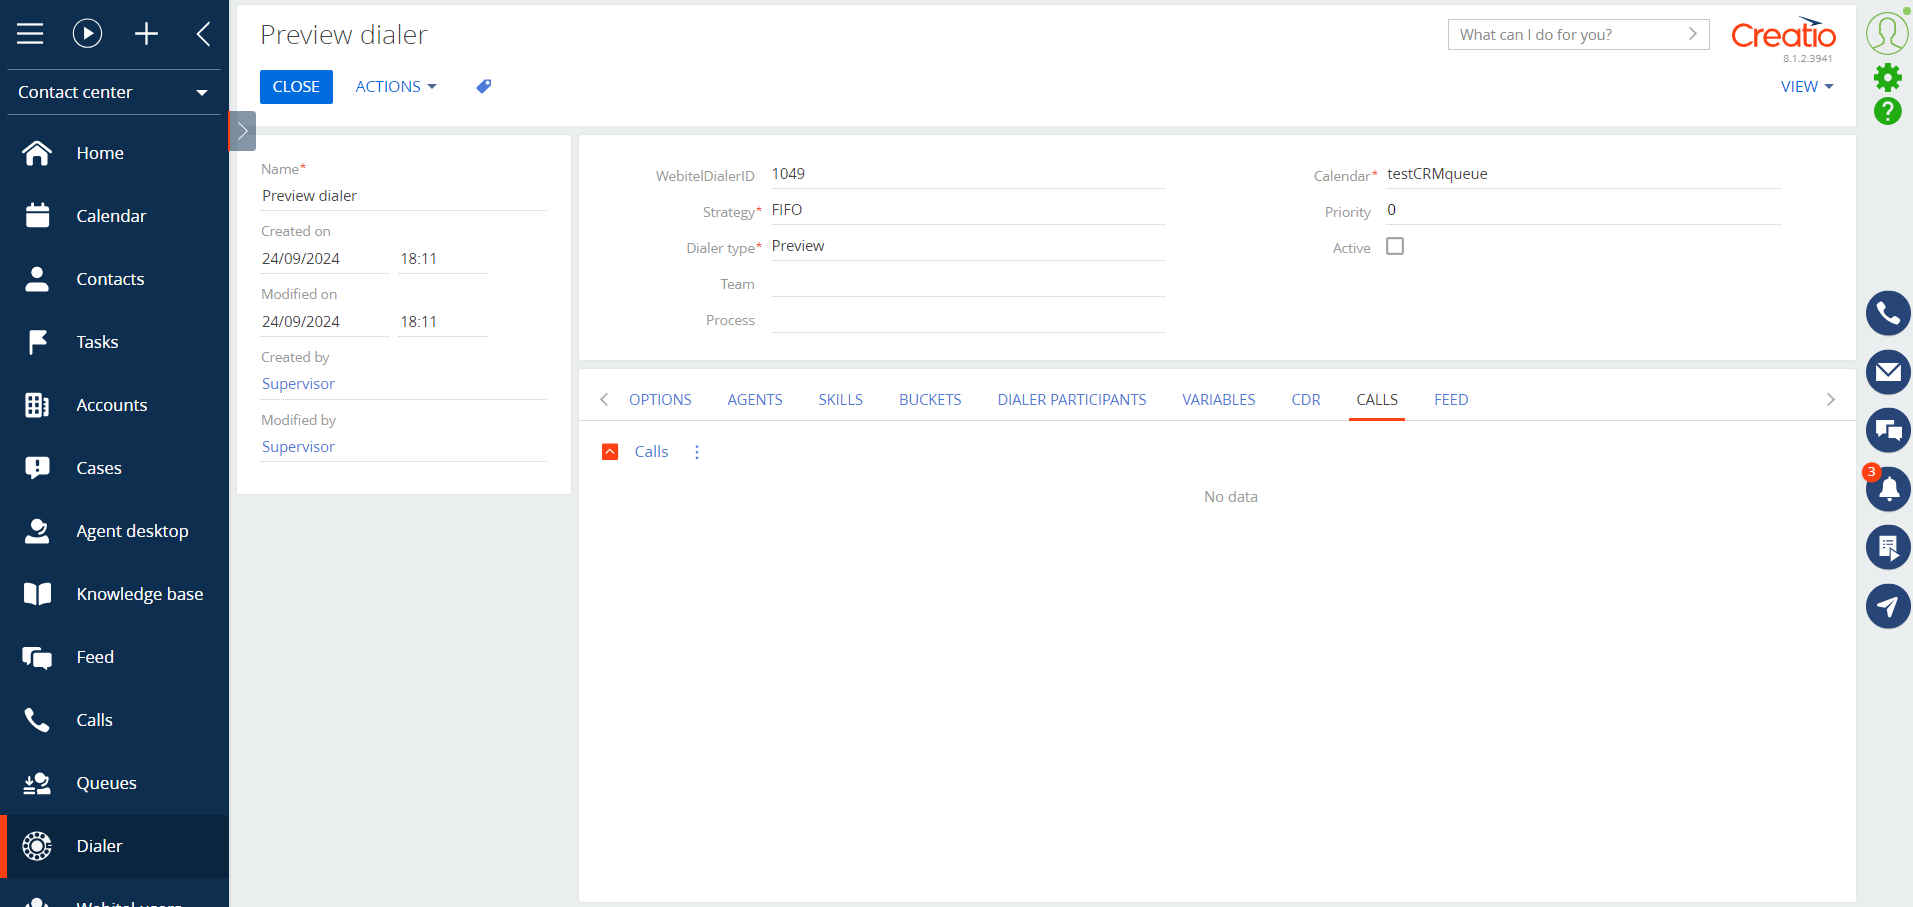
Task: Switch to the SKILLS tab
Action: (x=840, y=400)
